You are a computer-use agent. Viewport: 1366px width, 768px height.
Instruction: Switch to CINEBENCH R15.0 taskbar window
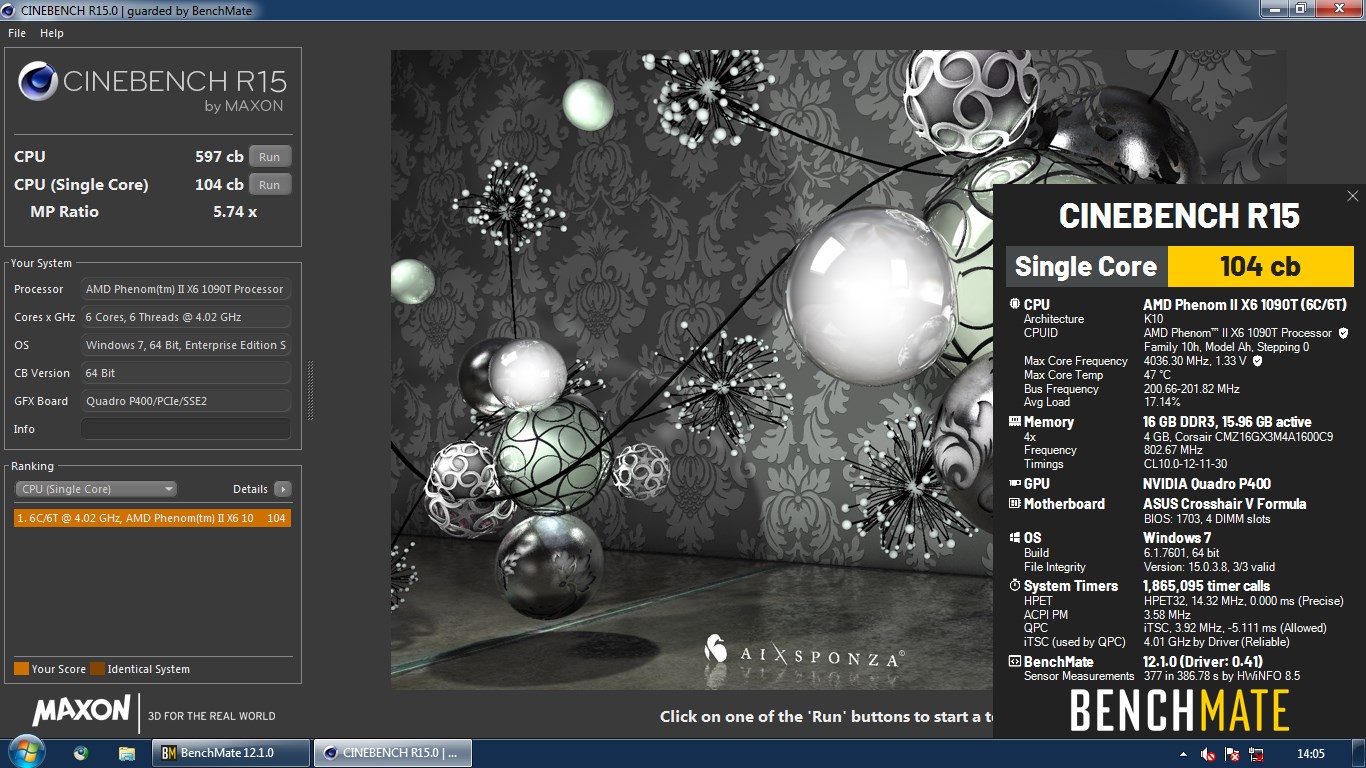pos(392,753)
